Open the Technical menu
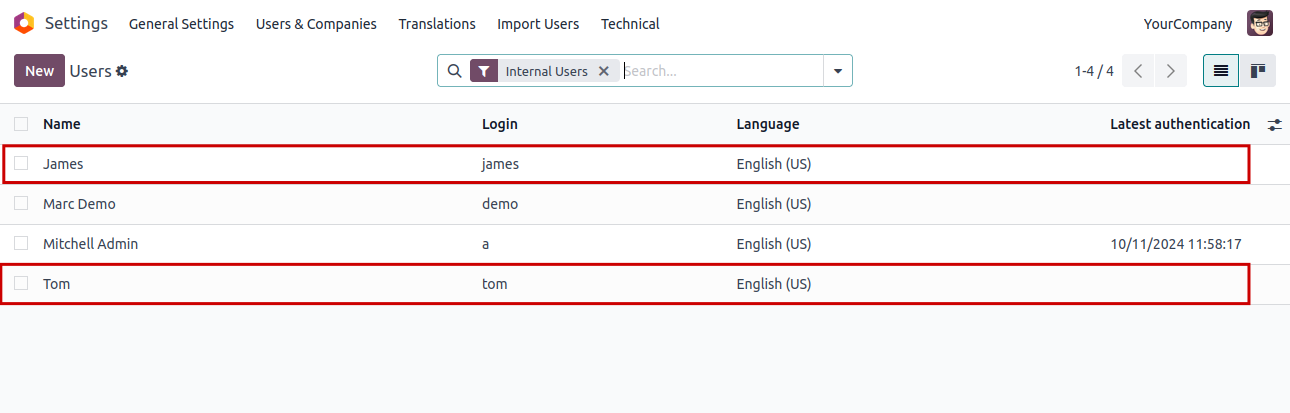The width and height of the screenshot is (1290, 413). pos(630,24)
